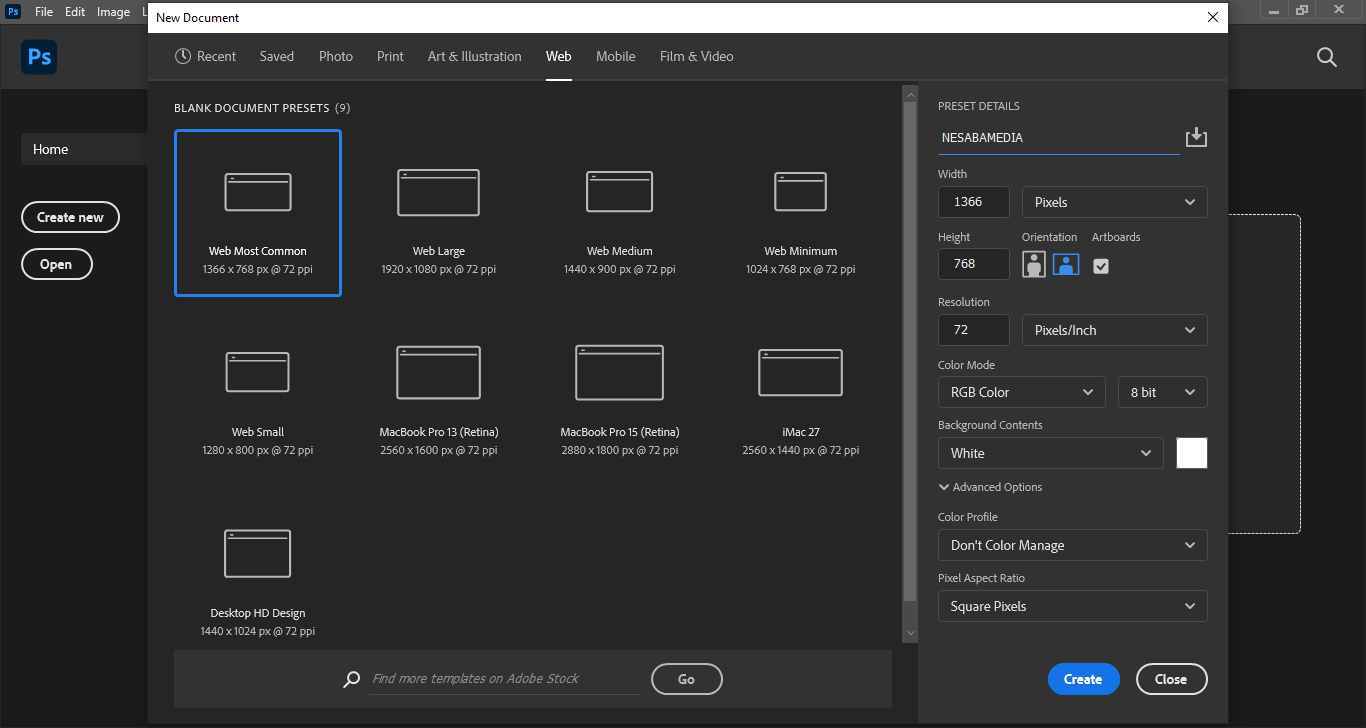Expand the Don't Color Manage profile dropdown
The height and width of the screenshot is (728, 1366).
(1072, 545)
